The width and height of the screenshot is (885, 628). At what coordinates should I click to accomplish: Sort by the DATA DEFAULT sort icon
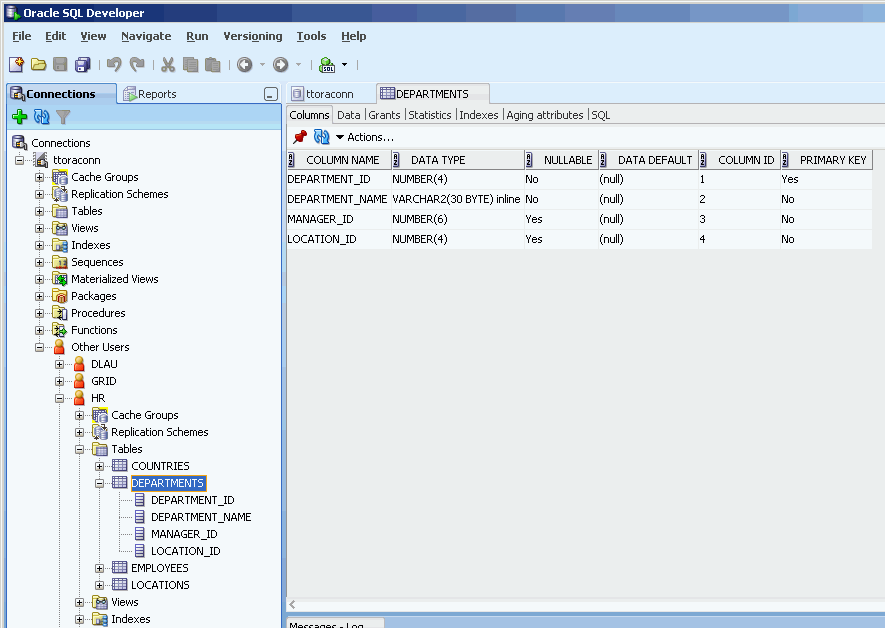pos(603,160)
